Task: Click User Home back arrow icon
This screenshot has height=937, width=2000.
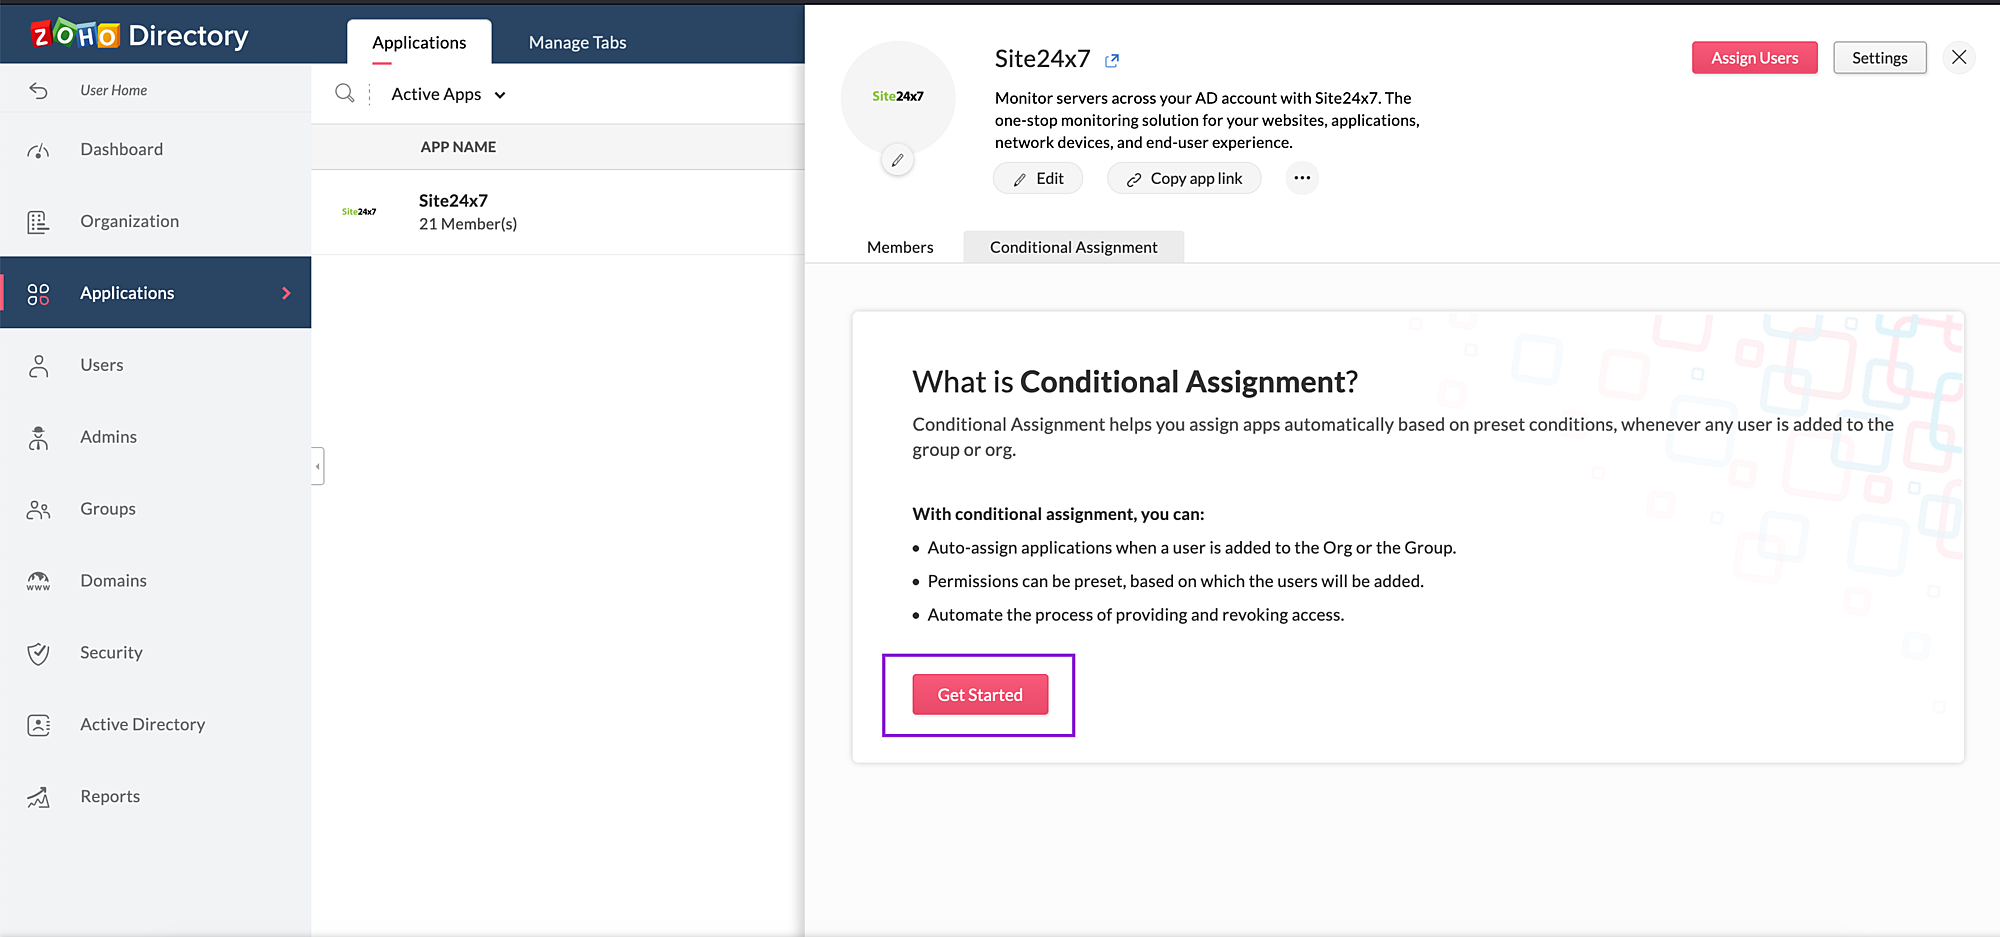Action: click(x=38, y=91)
